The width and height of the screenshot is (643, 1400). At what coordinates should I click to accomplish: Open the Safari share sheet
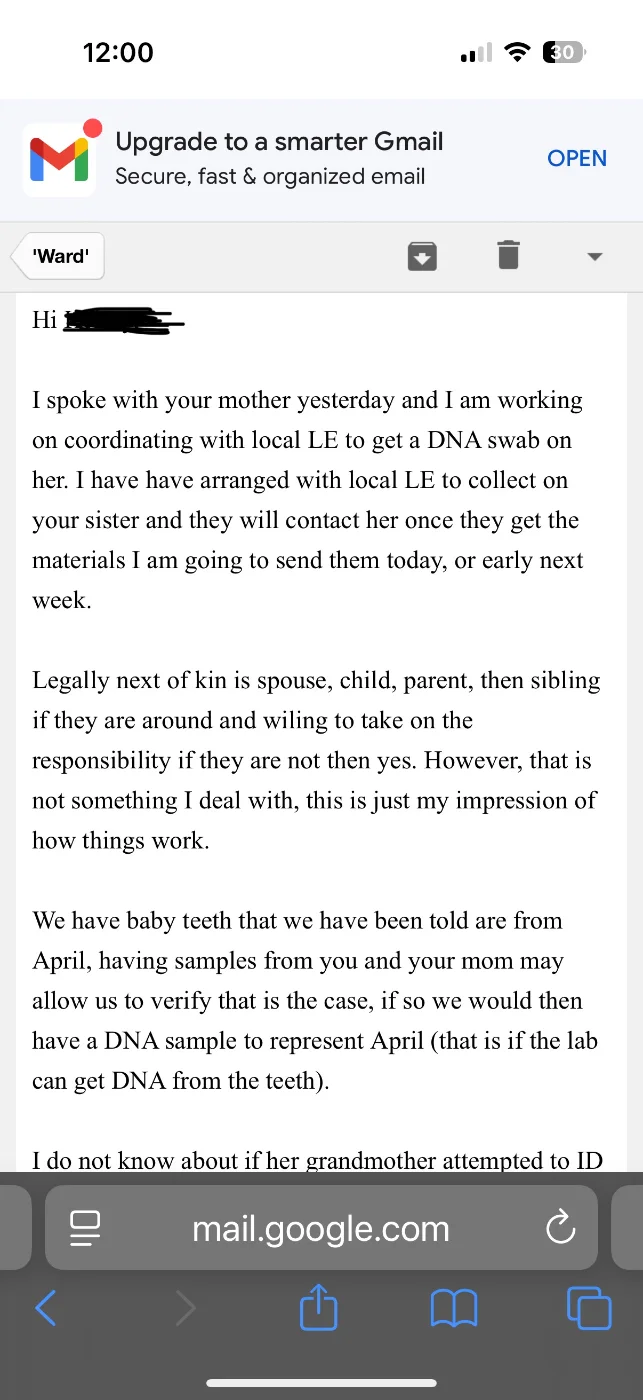click(x=320, y=1308)
